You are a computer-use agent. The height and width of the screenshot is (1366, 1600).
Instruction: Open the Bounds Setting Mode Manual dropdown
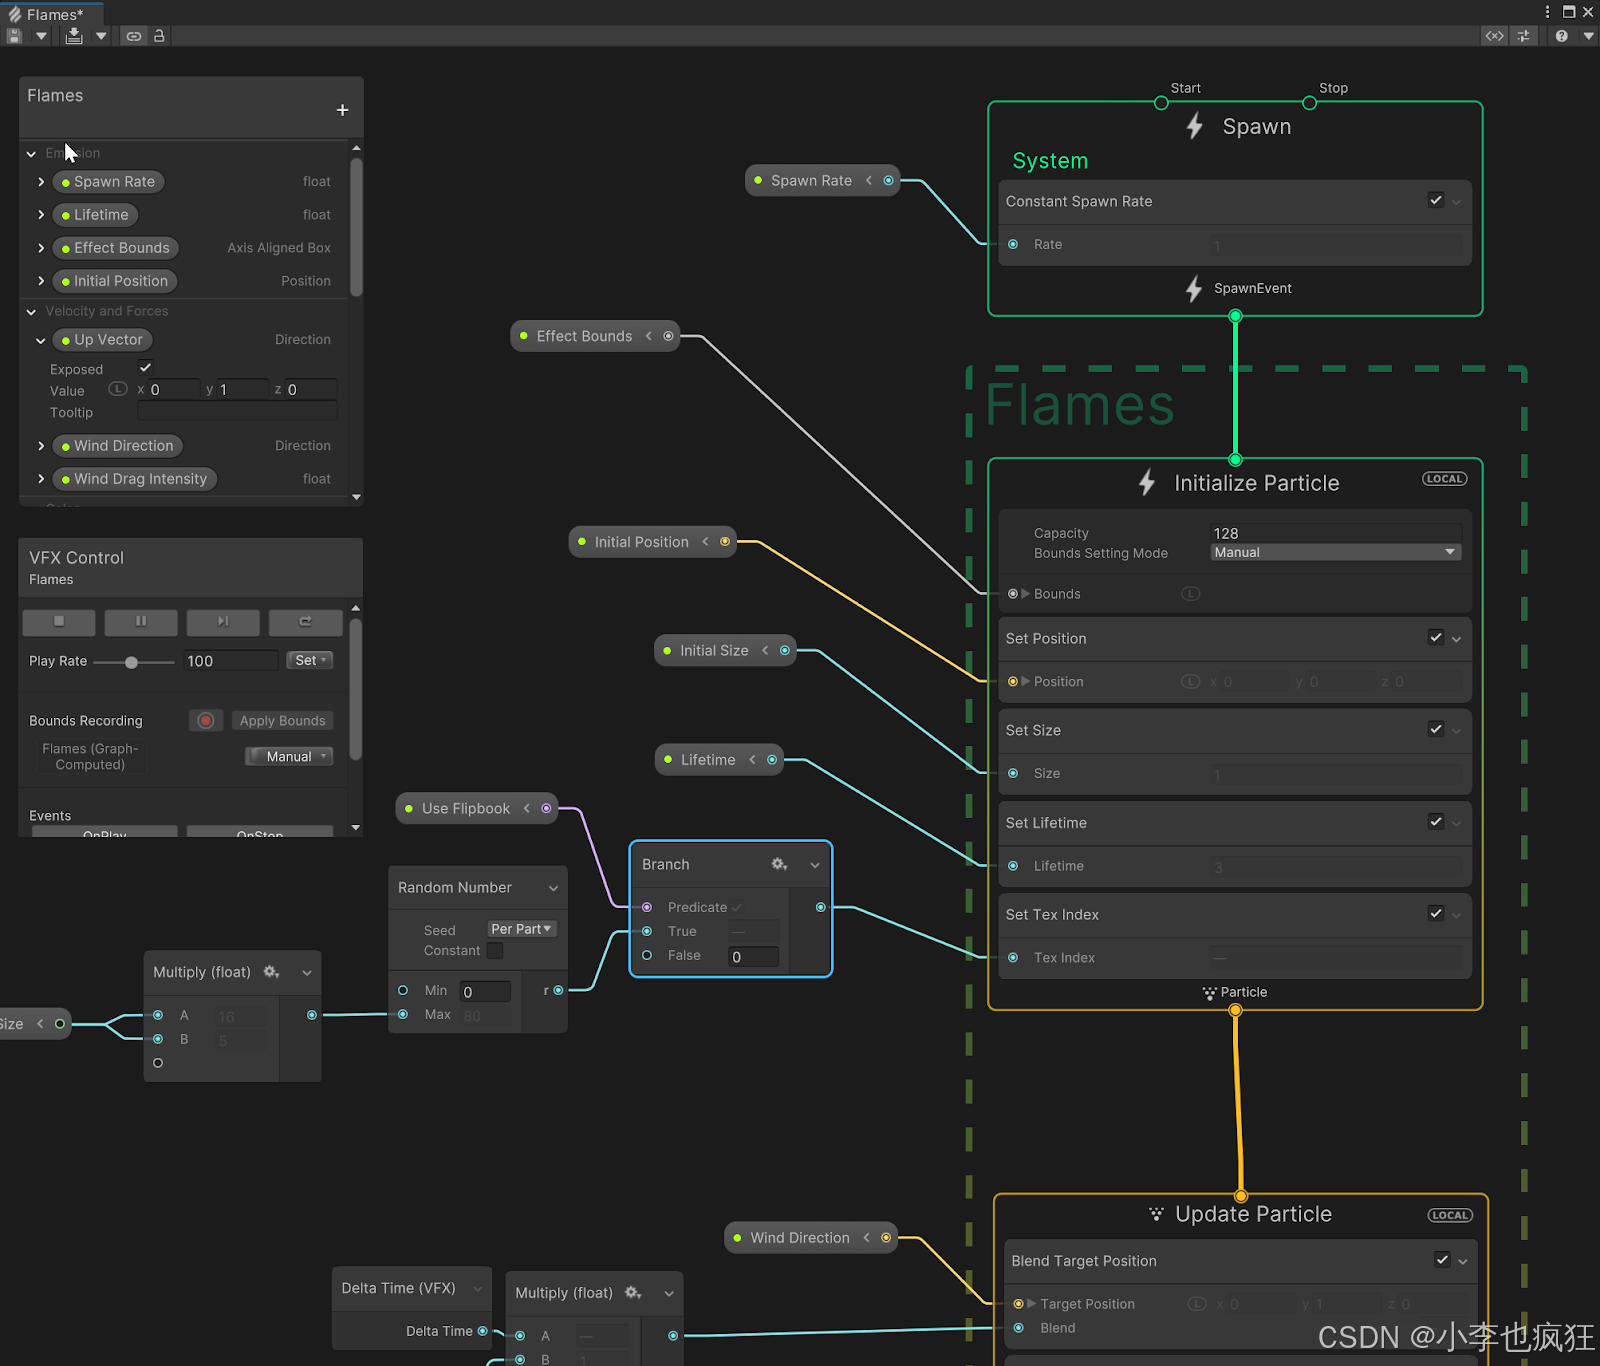click(x=1336, y=552)
